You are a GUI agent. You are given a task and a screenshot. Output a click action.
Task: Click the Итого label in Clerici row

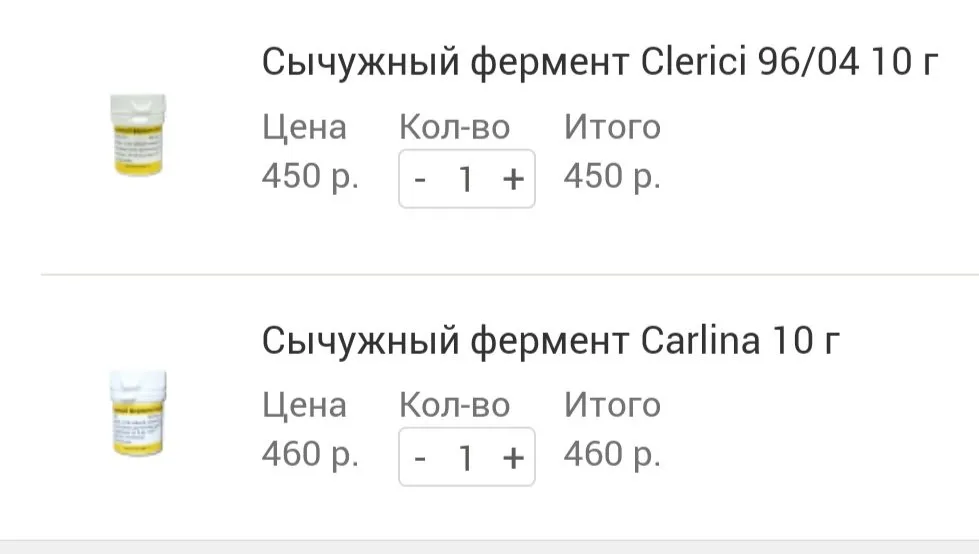[612, 128]
